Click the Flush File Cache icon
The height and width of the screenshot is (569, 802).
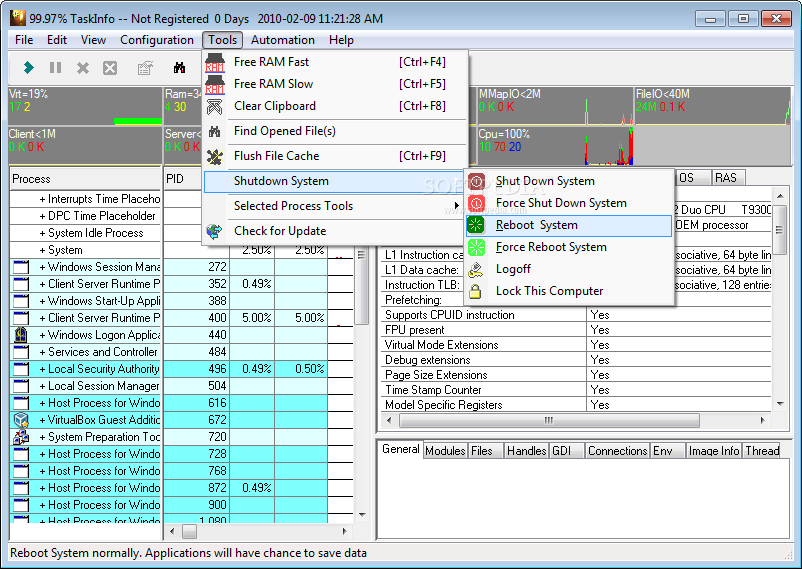[215, 157]
